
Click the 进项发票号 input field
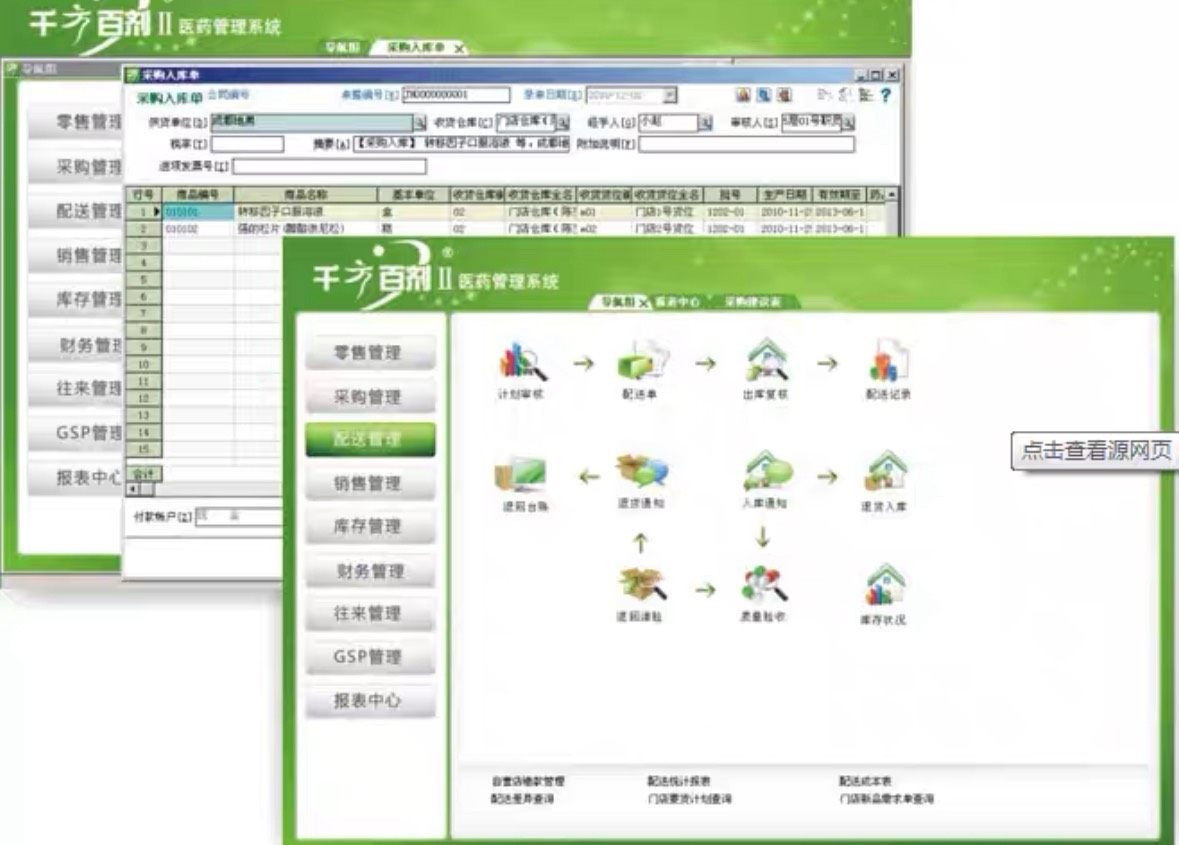[329, 165]
